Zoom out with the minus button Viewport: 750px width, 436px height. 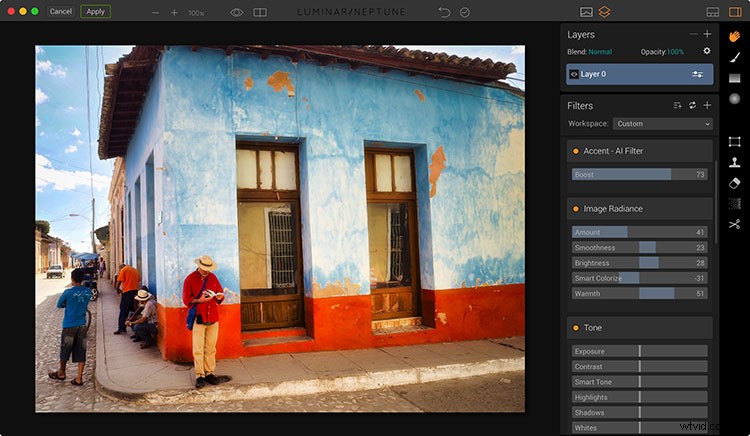[155, 13]
